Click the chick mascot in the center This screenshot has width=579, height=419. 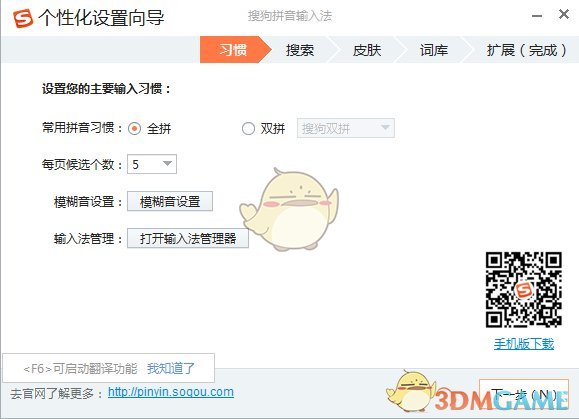[289, 210]
